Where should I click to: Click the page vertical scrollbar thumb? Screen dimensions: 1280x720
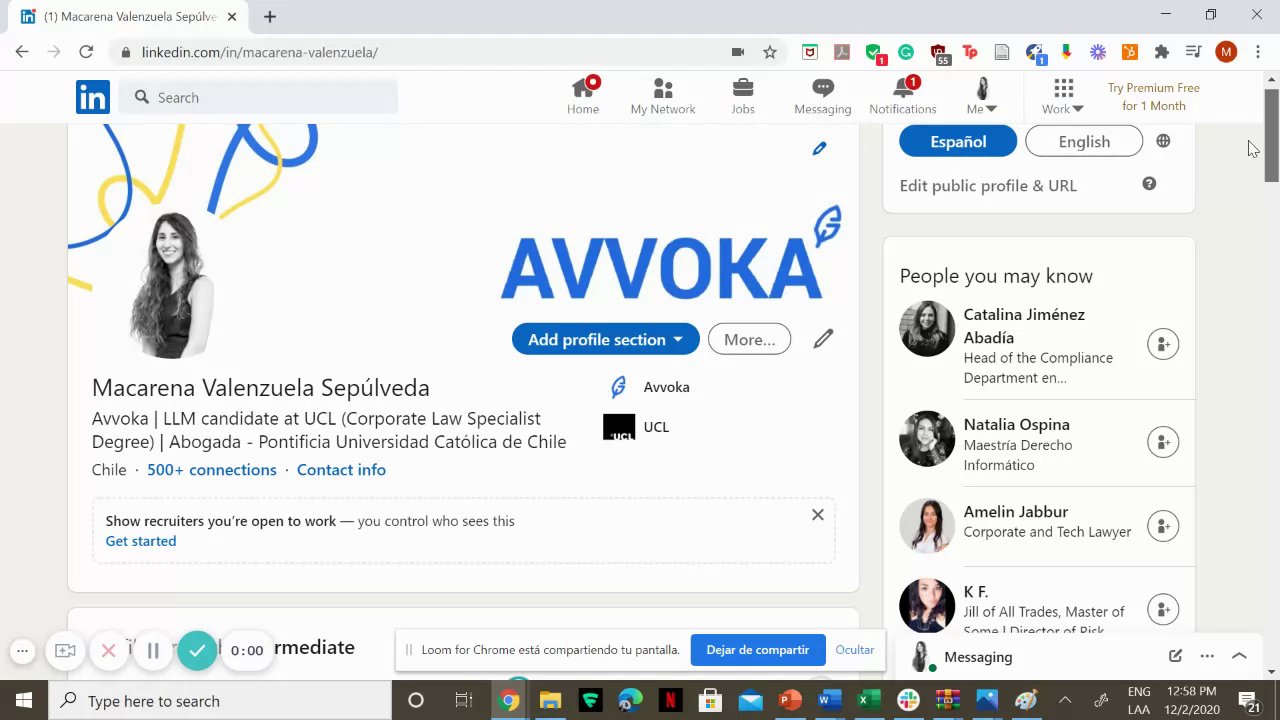[x=1272, y=135]
